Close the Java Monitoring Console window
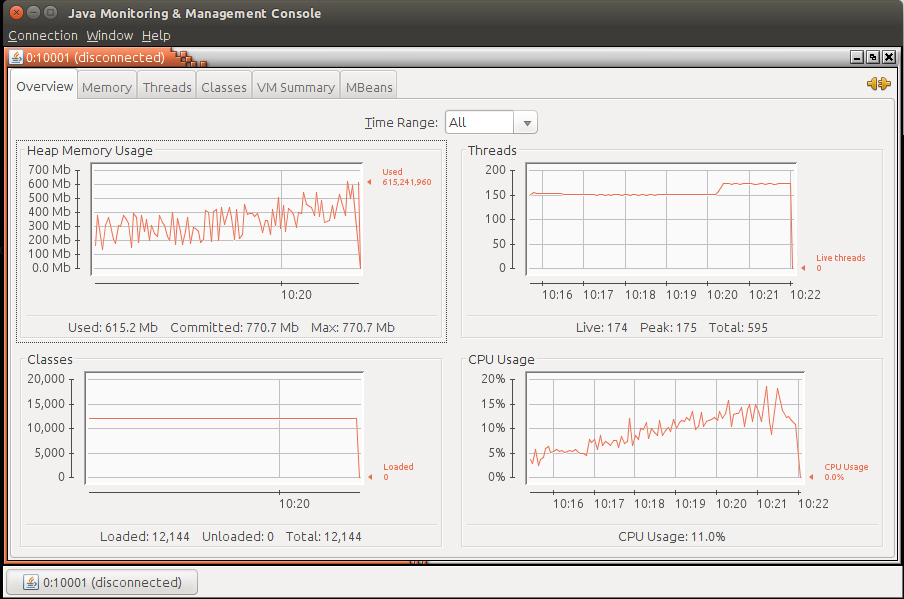904x599 pixels. 17,13
